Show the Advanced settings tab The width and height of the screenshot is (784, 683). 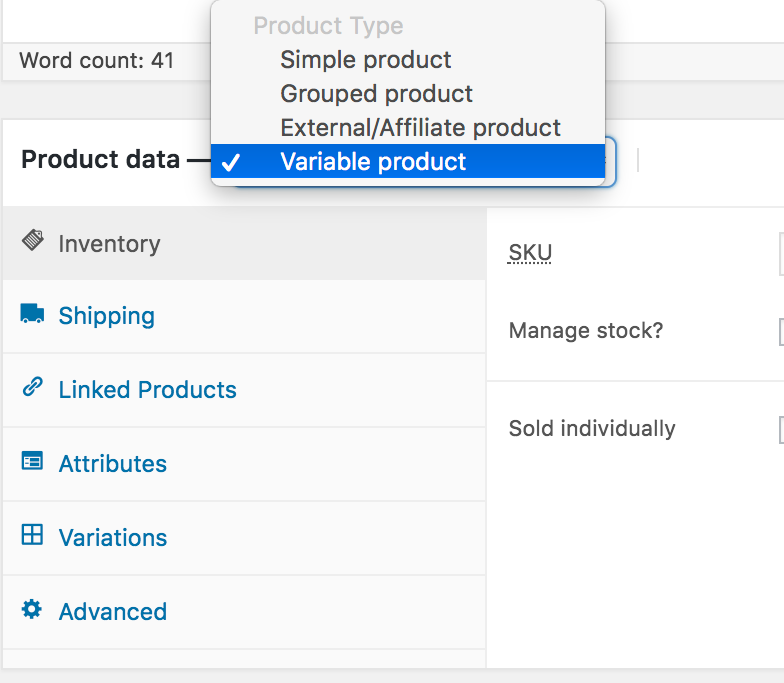point(244,612)
